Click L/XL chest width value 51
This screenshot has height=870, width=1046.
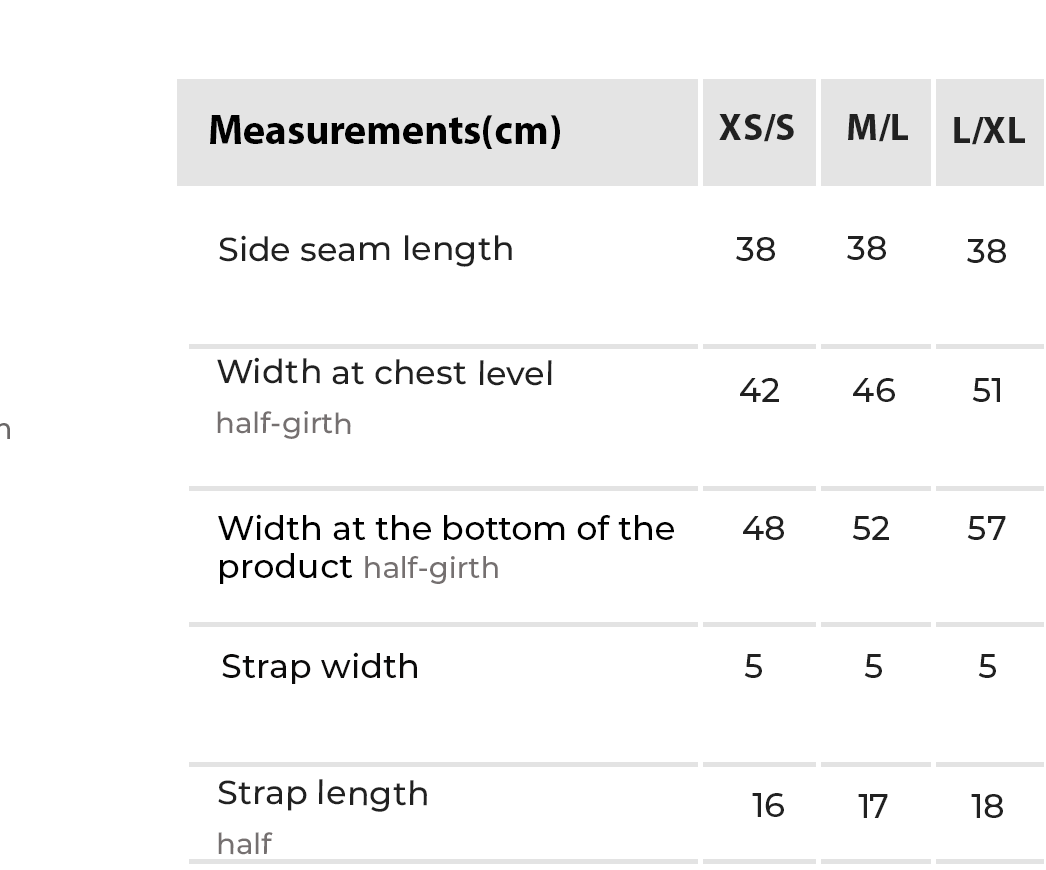pyautogui.click(x=988, y=390)
